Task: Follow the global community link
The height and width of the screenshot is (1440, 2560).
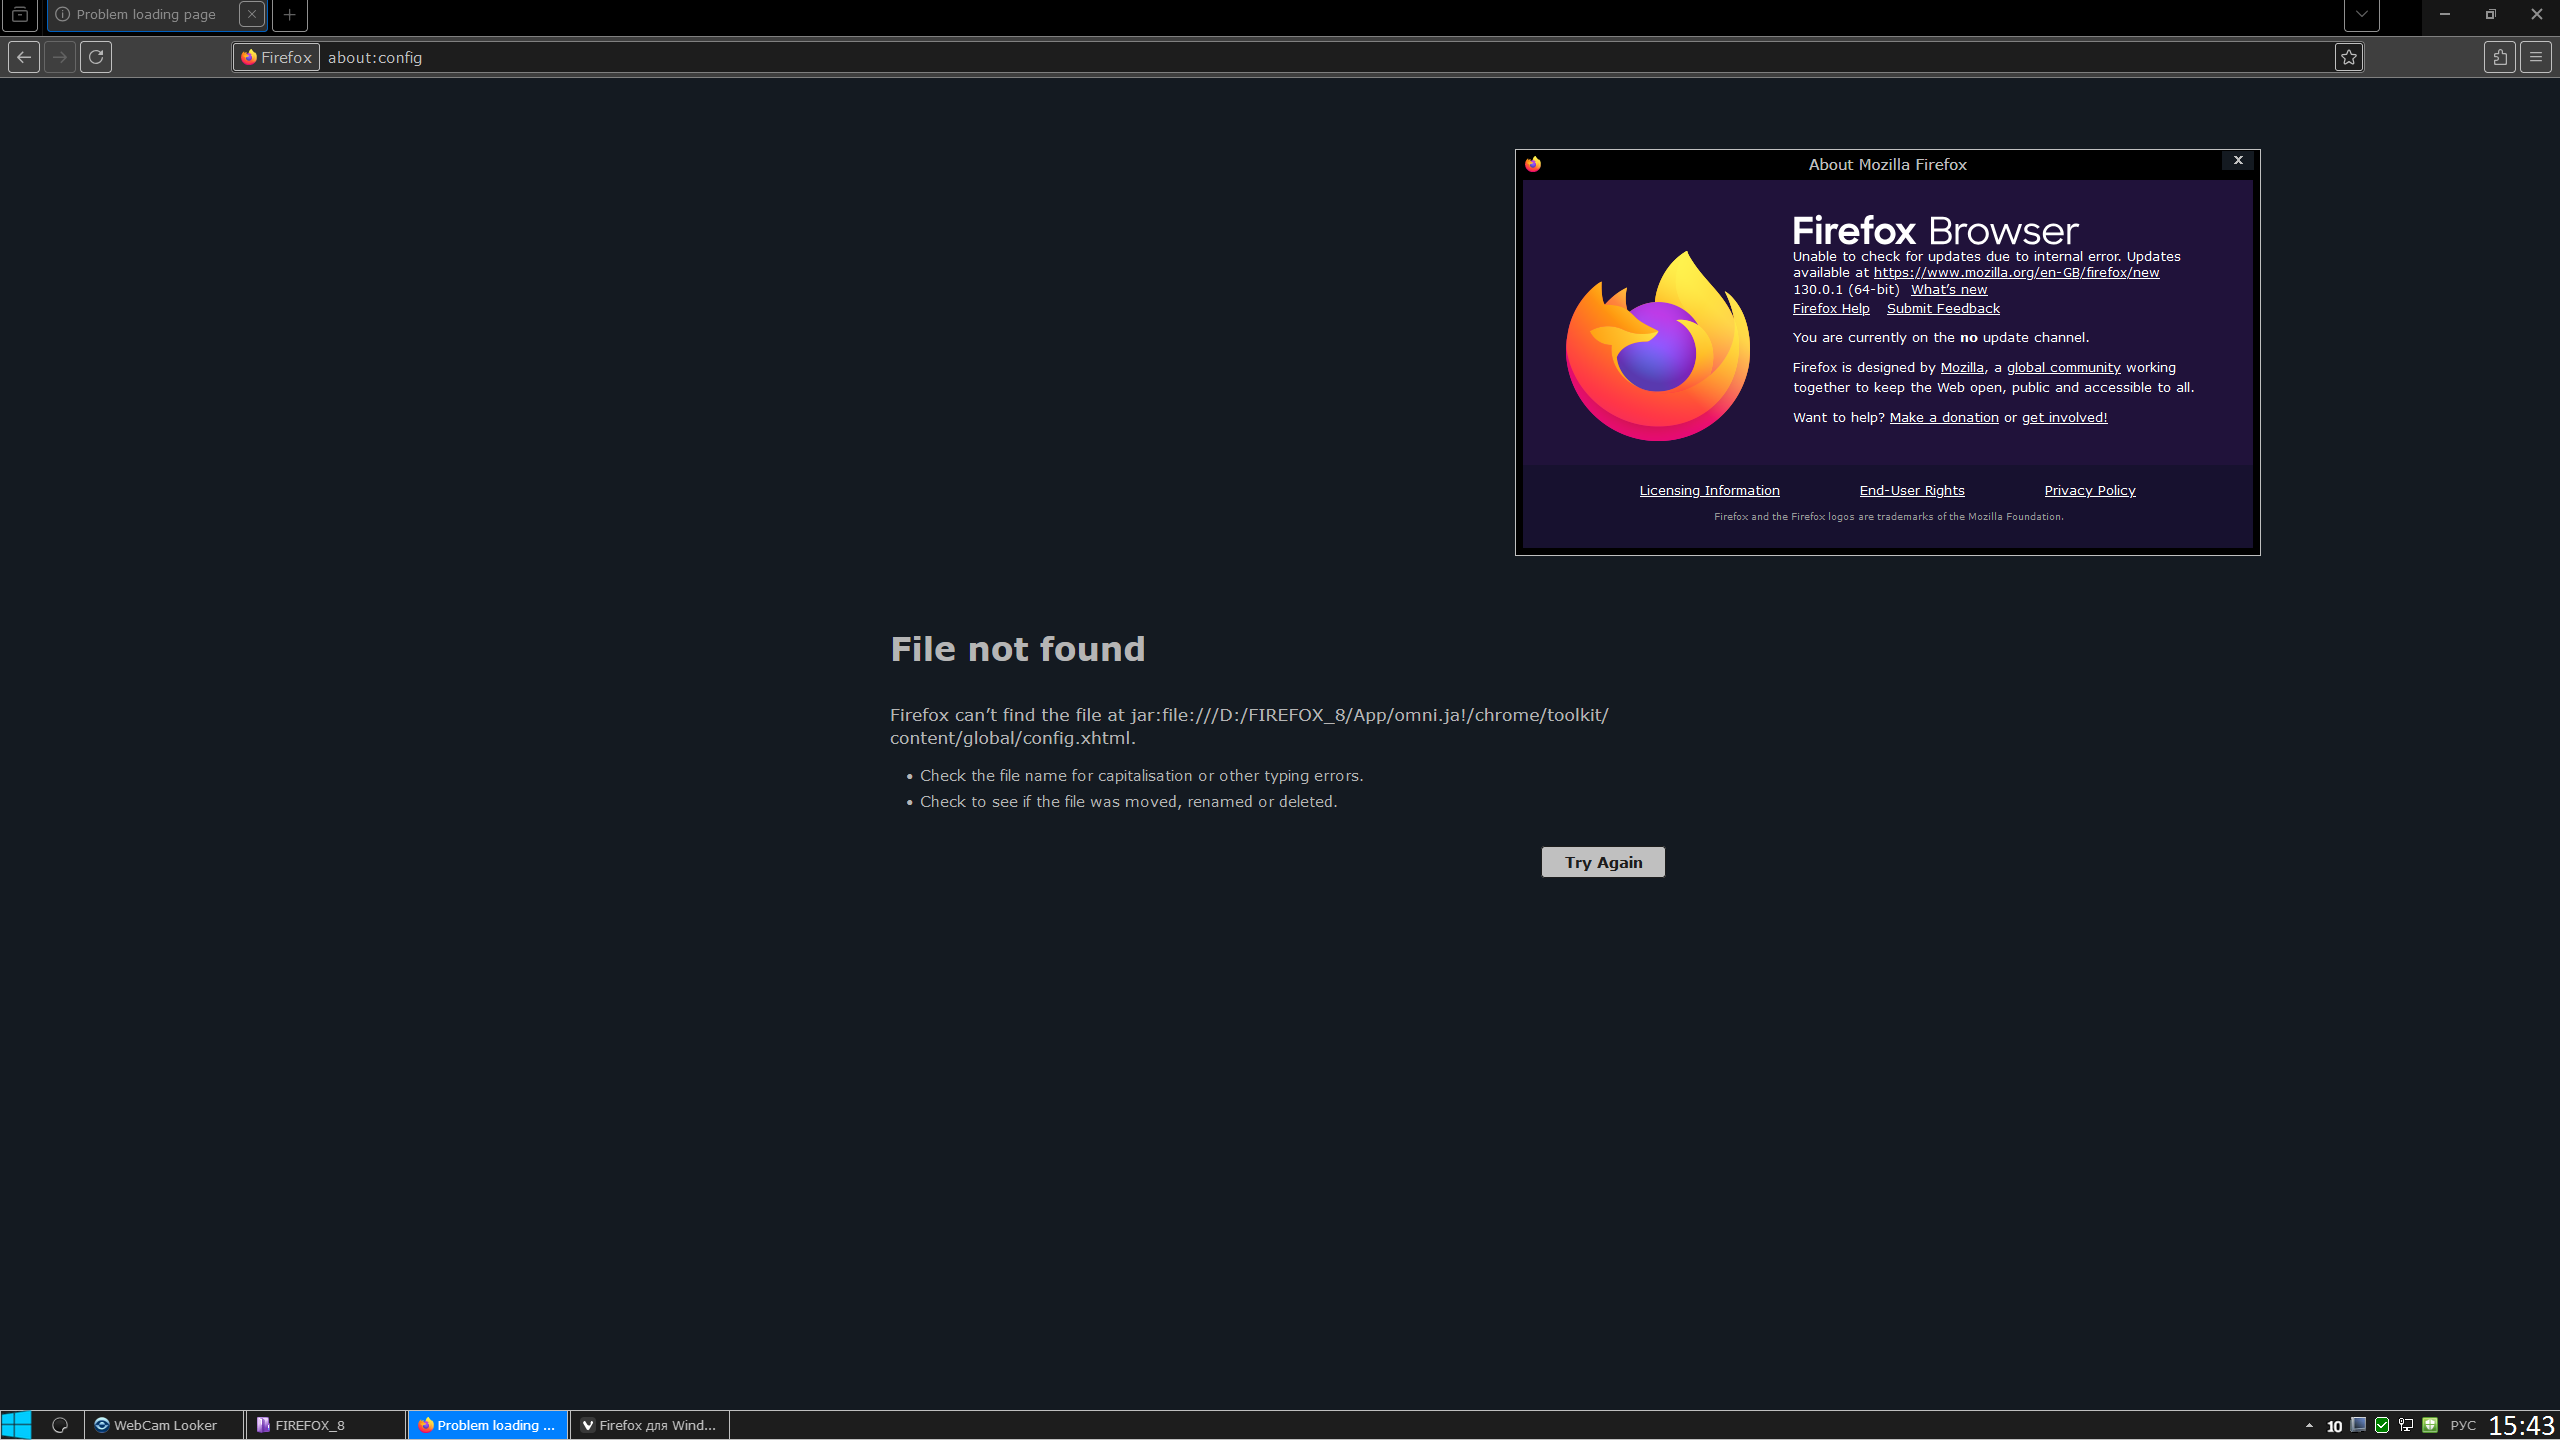Action: (2063, 367)
